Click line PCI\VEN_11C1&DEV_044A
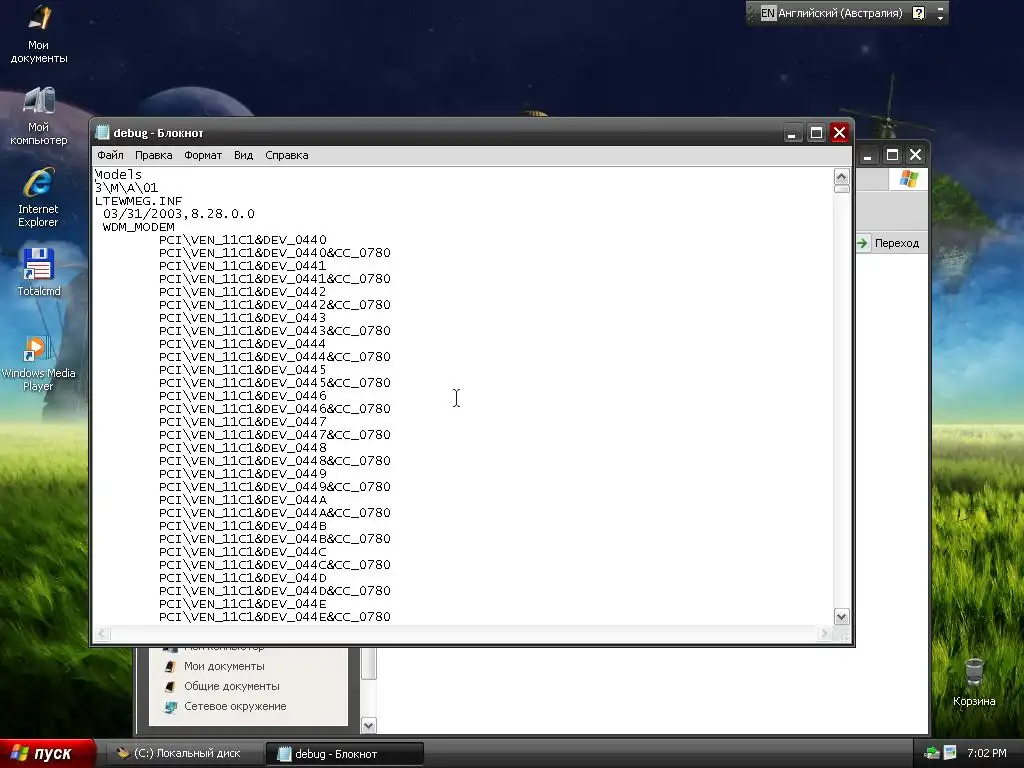Screen dimensions: 1024x768 pyautogui.click(x=242, y=500)
